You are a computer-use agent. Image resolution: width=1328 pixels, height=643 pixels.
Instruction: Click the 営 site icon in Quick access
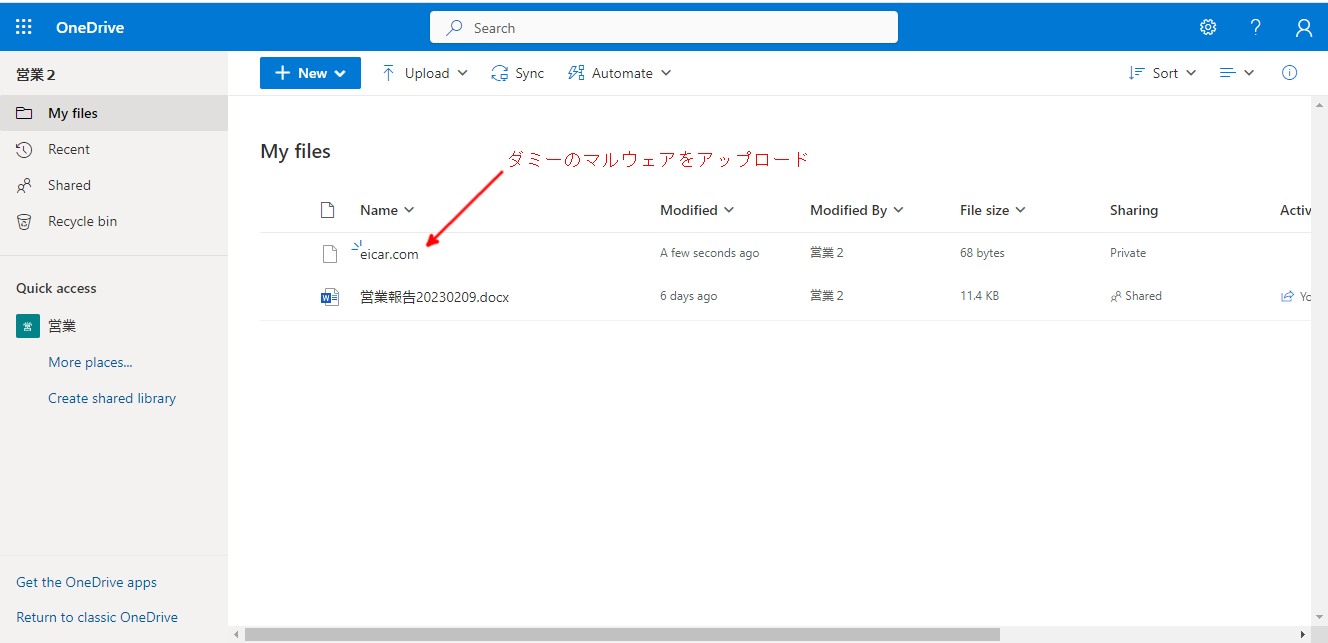coord(28,326)
